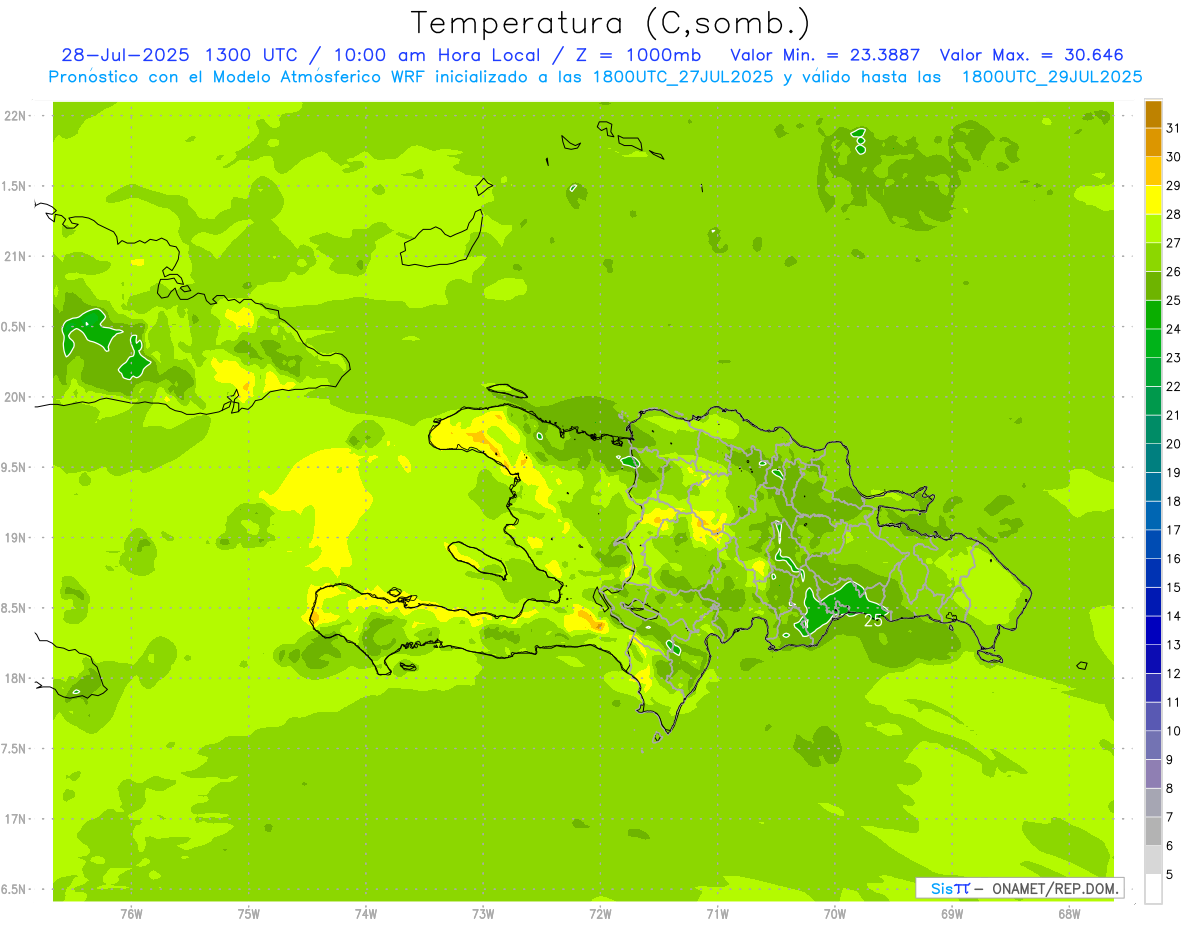Click the latitude label 22N
This screenshot has width=1200, height=927.
click(15, 116)
